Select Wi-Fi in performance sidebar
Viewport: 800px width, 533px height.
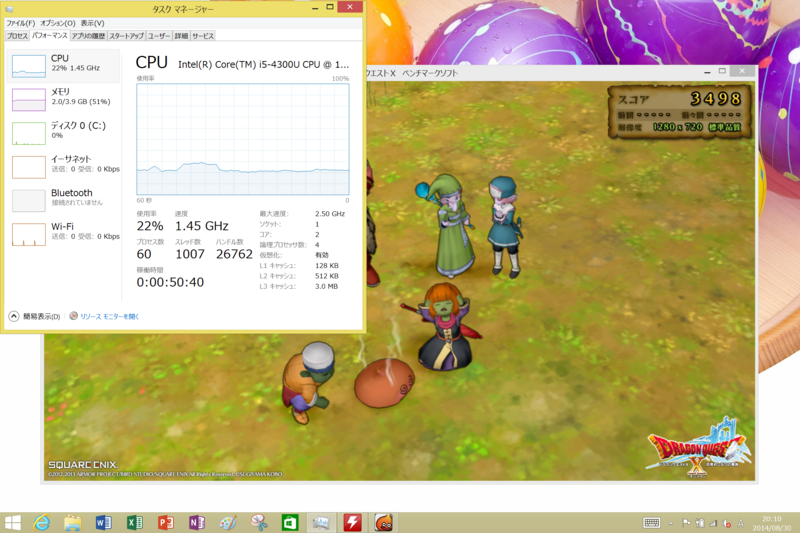[63, 234]
